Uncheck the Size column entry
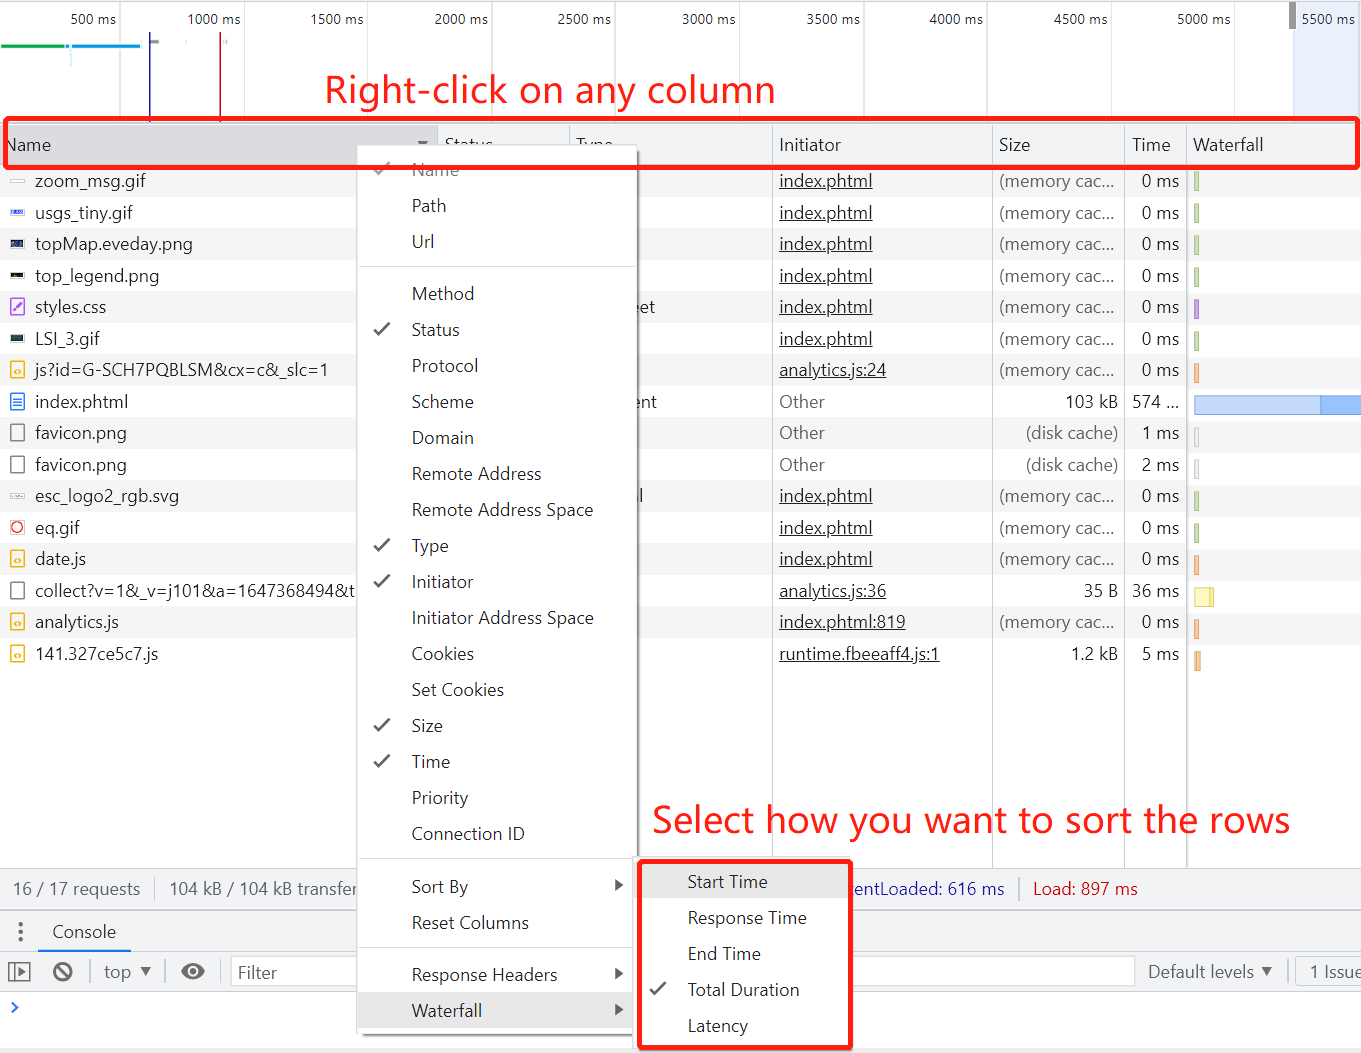 (x=497, y=726)
